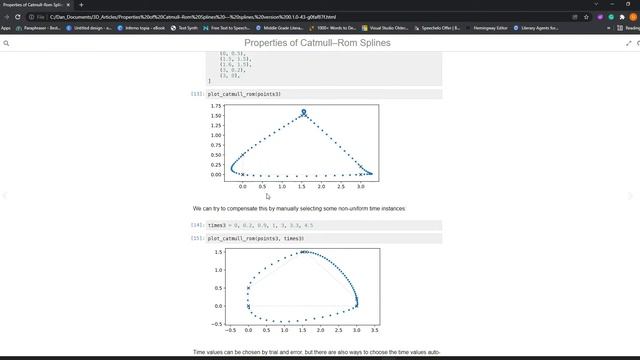Expand the bookmarks overflow chevron
The width and height of the screenshot is (640, 360).
[609, 28]
